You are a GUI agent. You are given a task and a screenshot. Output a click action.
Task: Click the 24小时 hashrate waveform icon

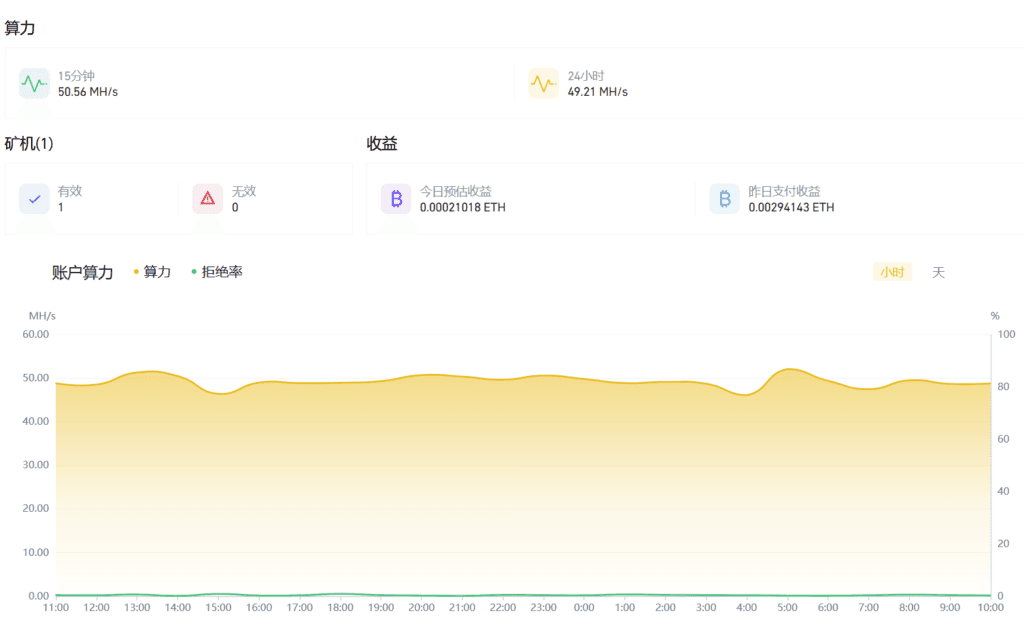(x=543, y=85)
